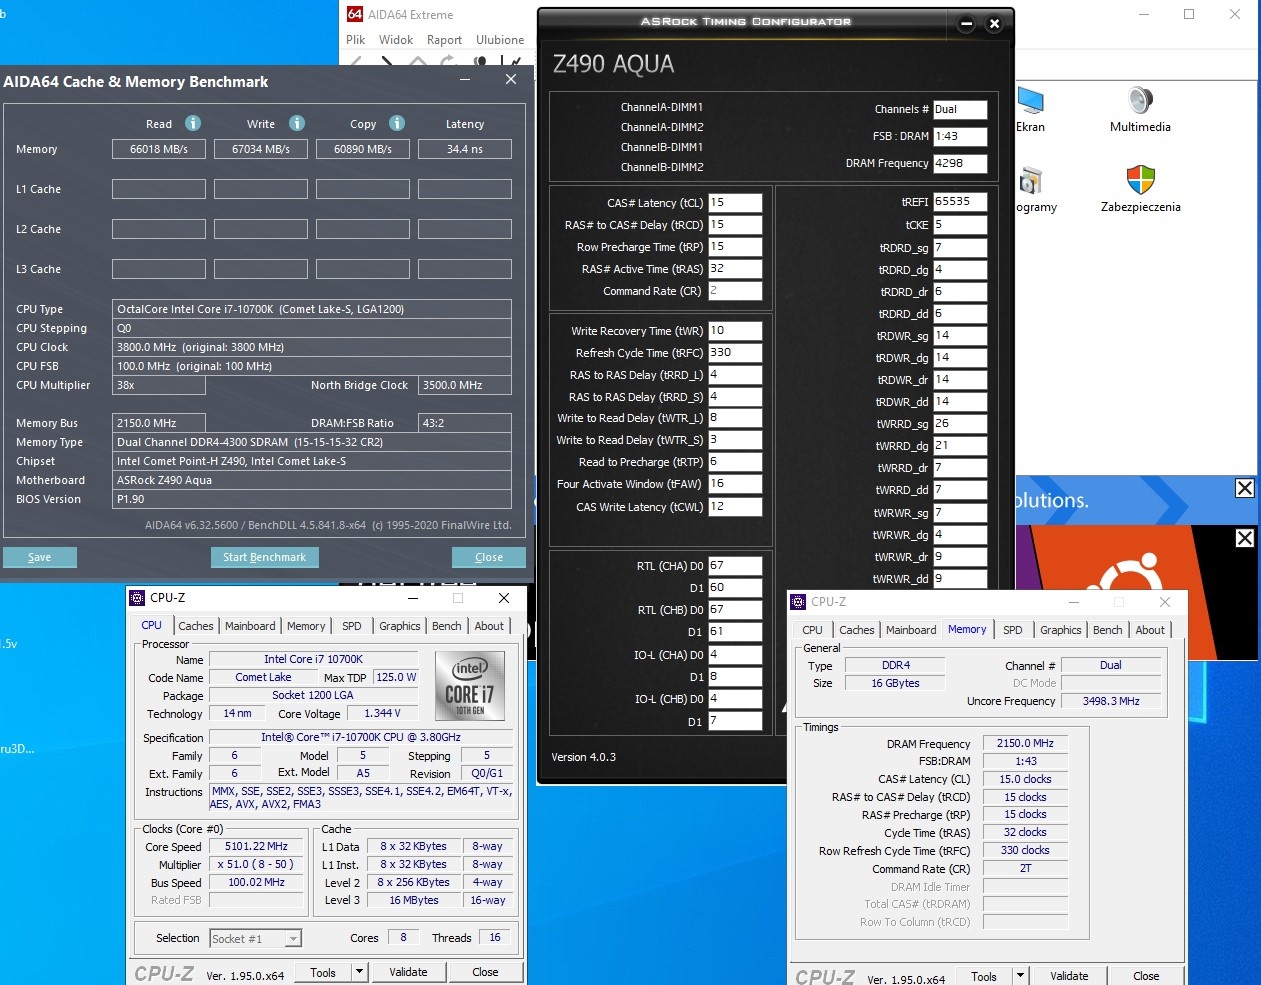Click the info icon next to Copy
The height and width of the screenshot is (985, 1261).
point(397,123)
